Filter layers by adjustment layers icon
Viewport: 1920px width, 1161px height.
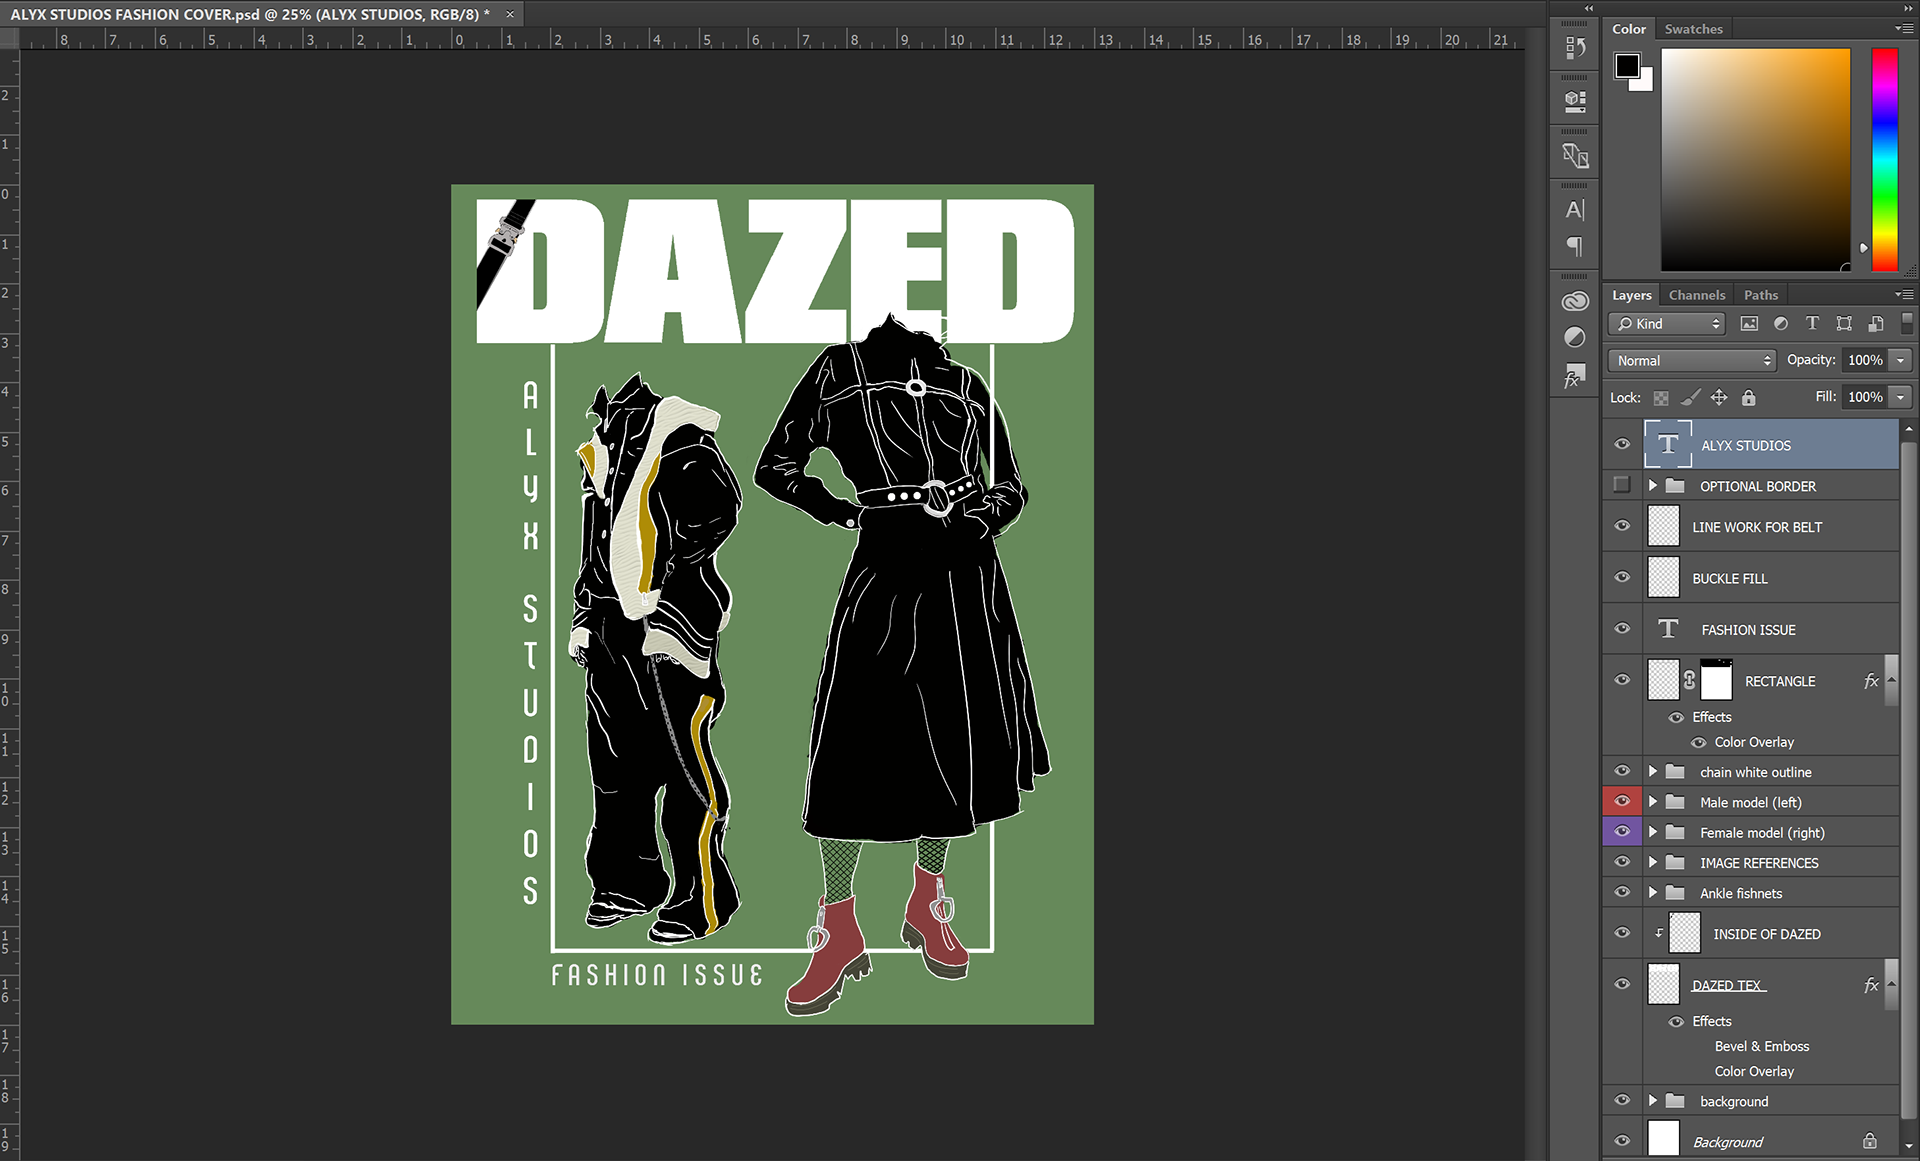point(1781,324)
